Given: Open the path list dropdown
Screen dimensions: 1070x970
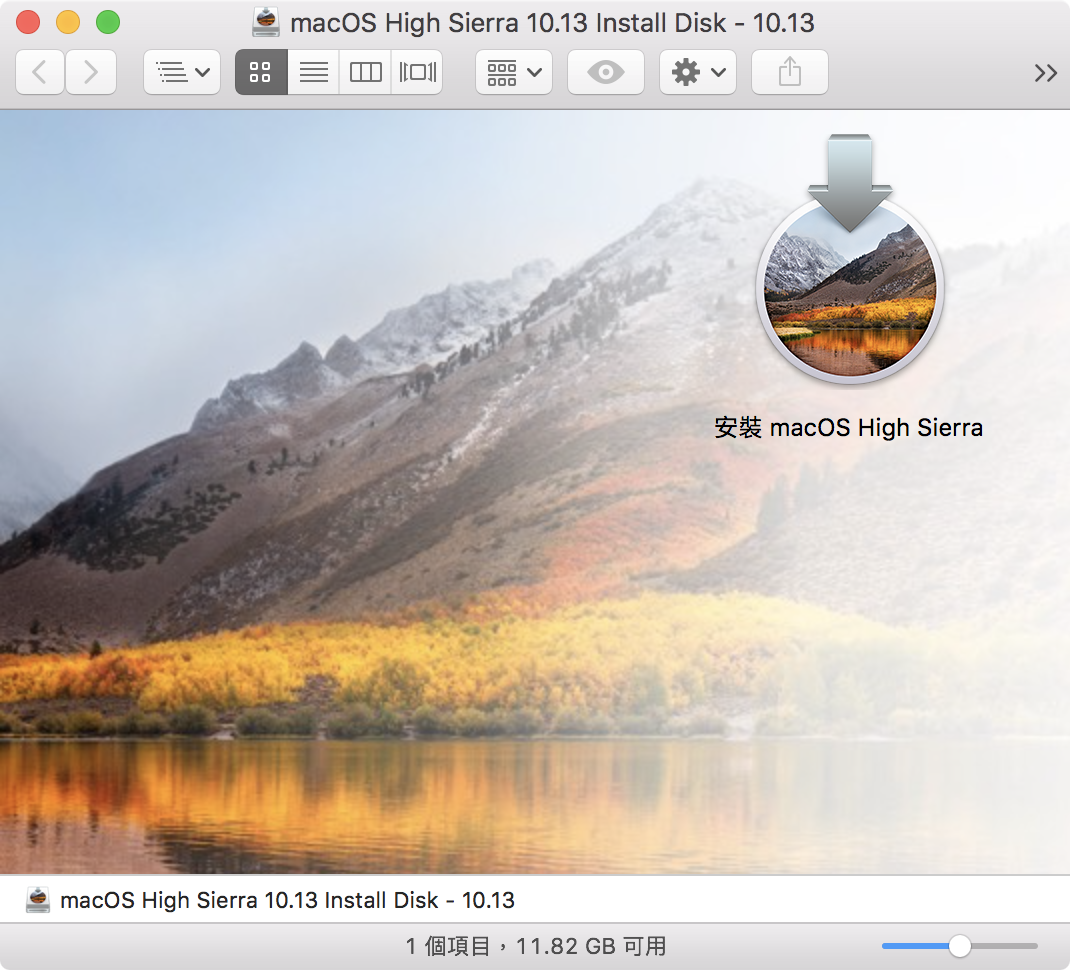Looking at the screenshot, I should click(182, 72).
